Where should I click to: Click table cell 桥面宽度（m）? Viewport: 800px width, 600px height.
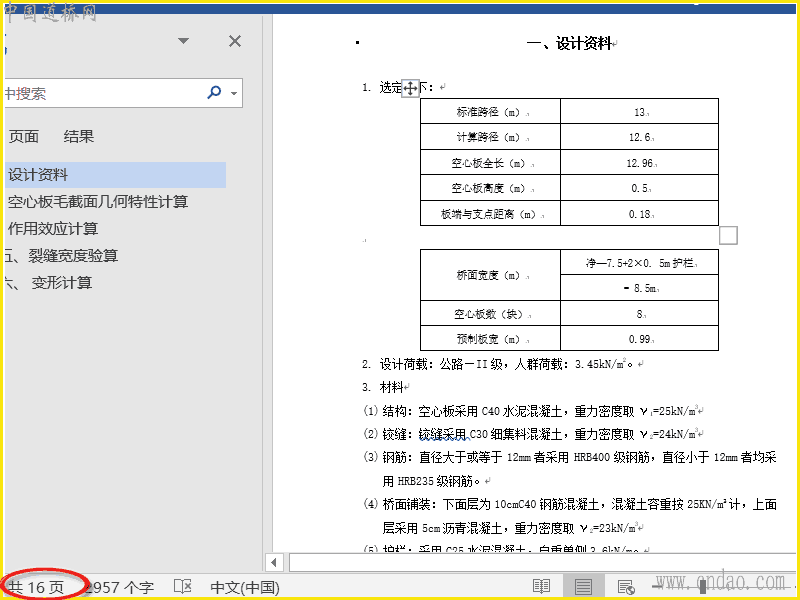point(490,275)
